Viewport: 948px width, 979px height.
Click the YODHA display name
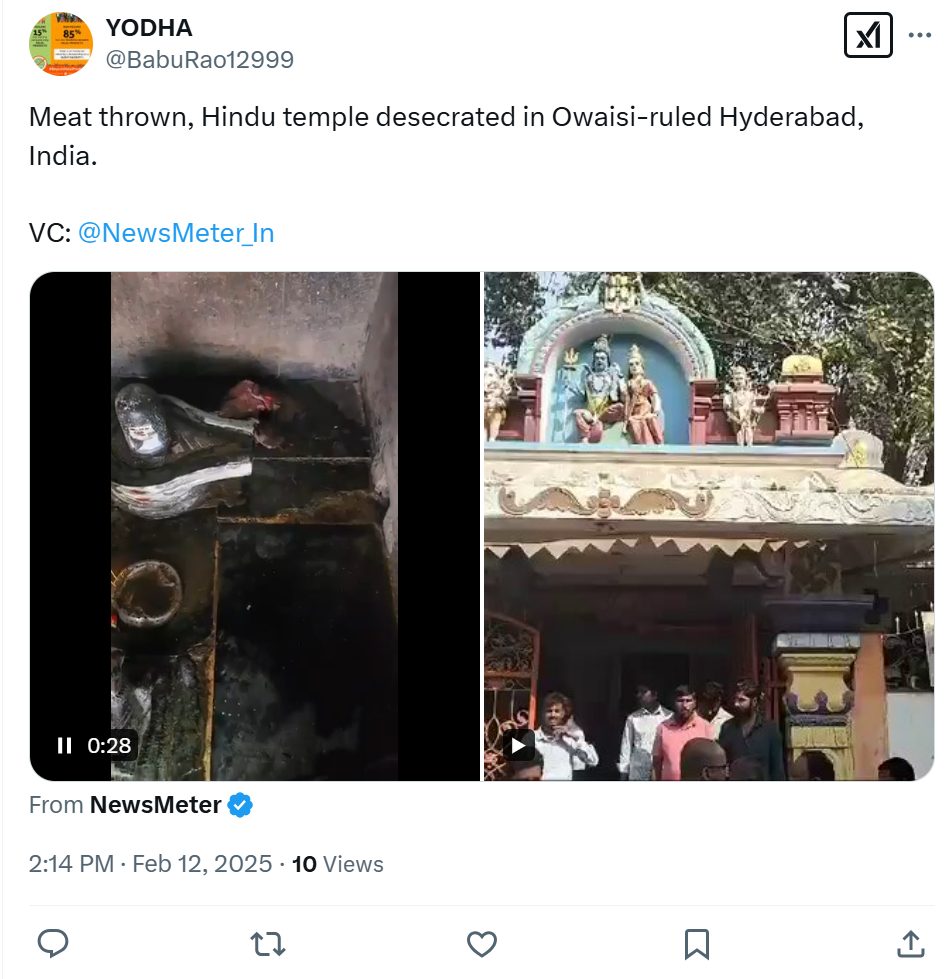pos(149,27)
